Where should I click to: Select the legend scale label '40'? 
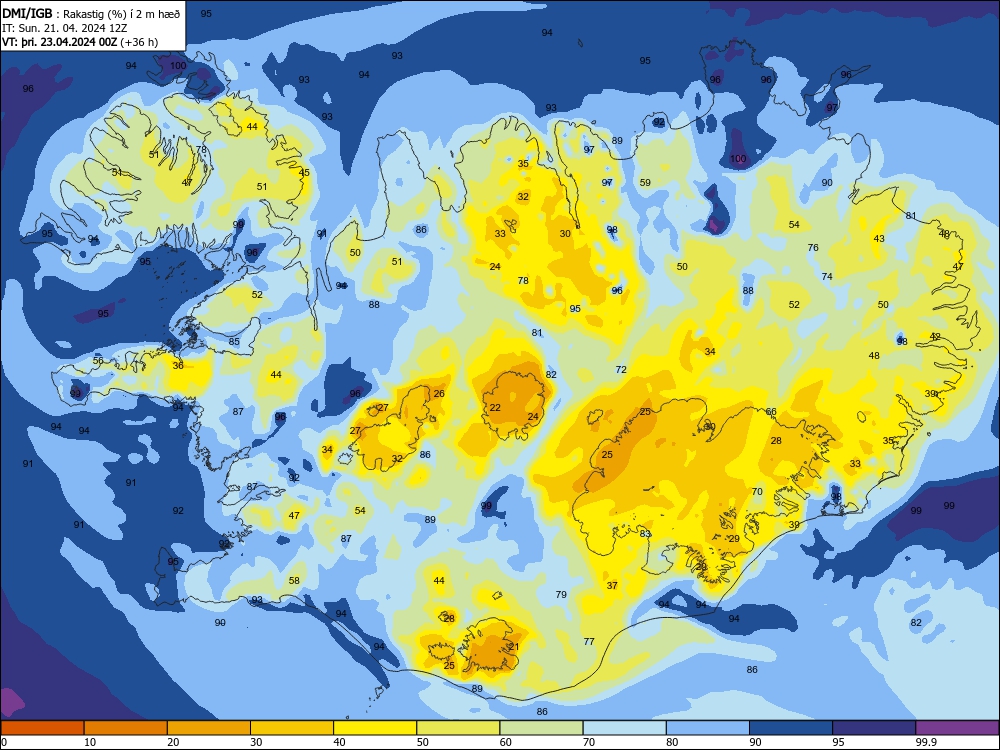[x=339, y=742]
